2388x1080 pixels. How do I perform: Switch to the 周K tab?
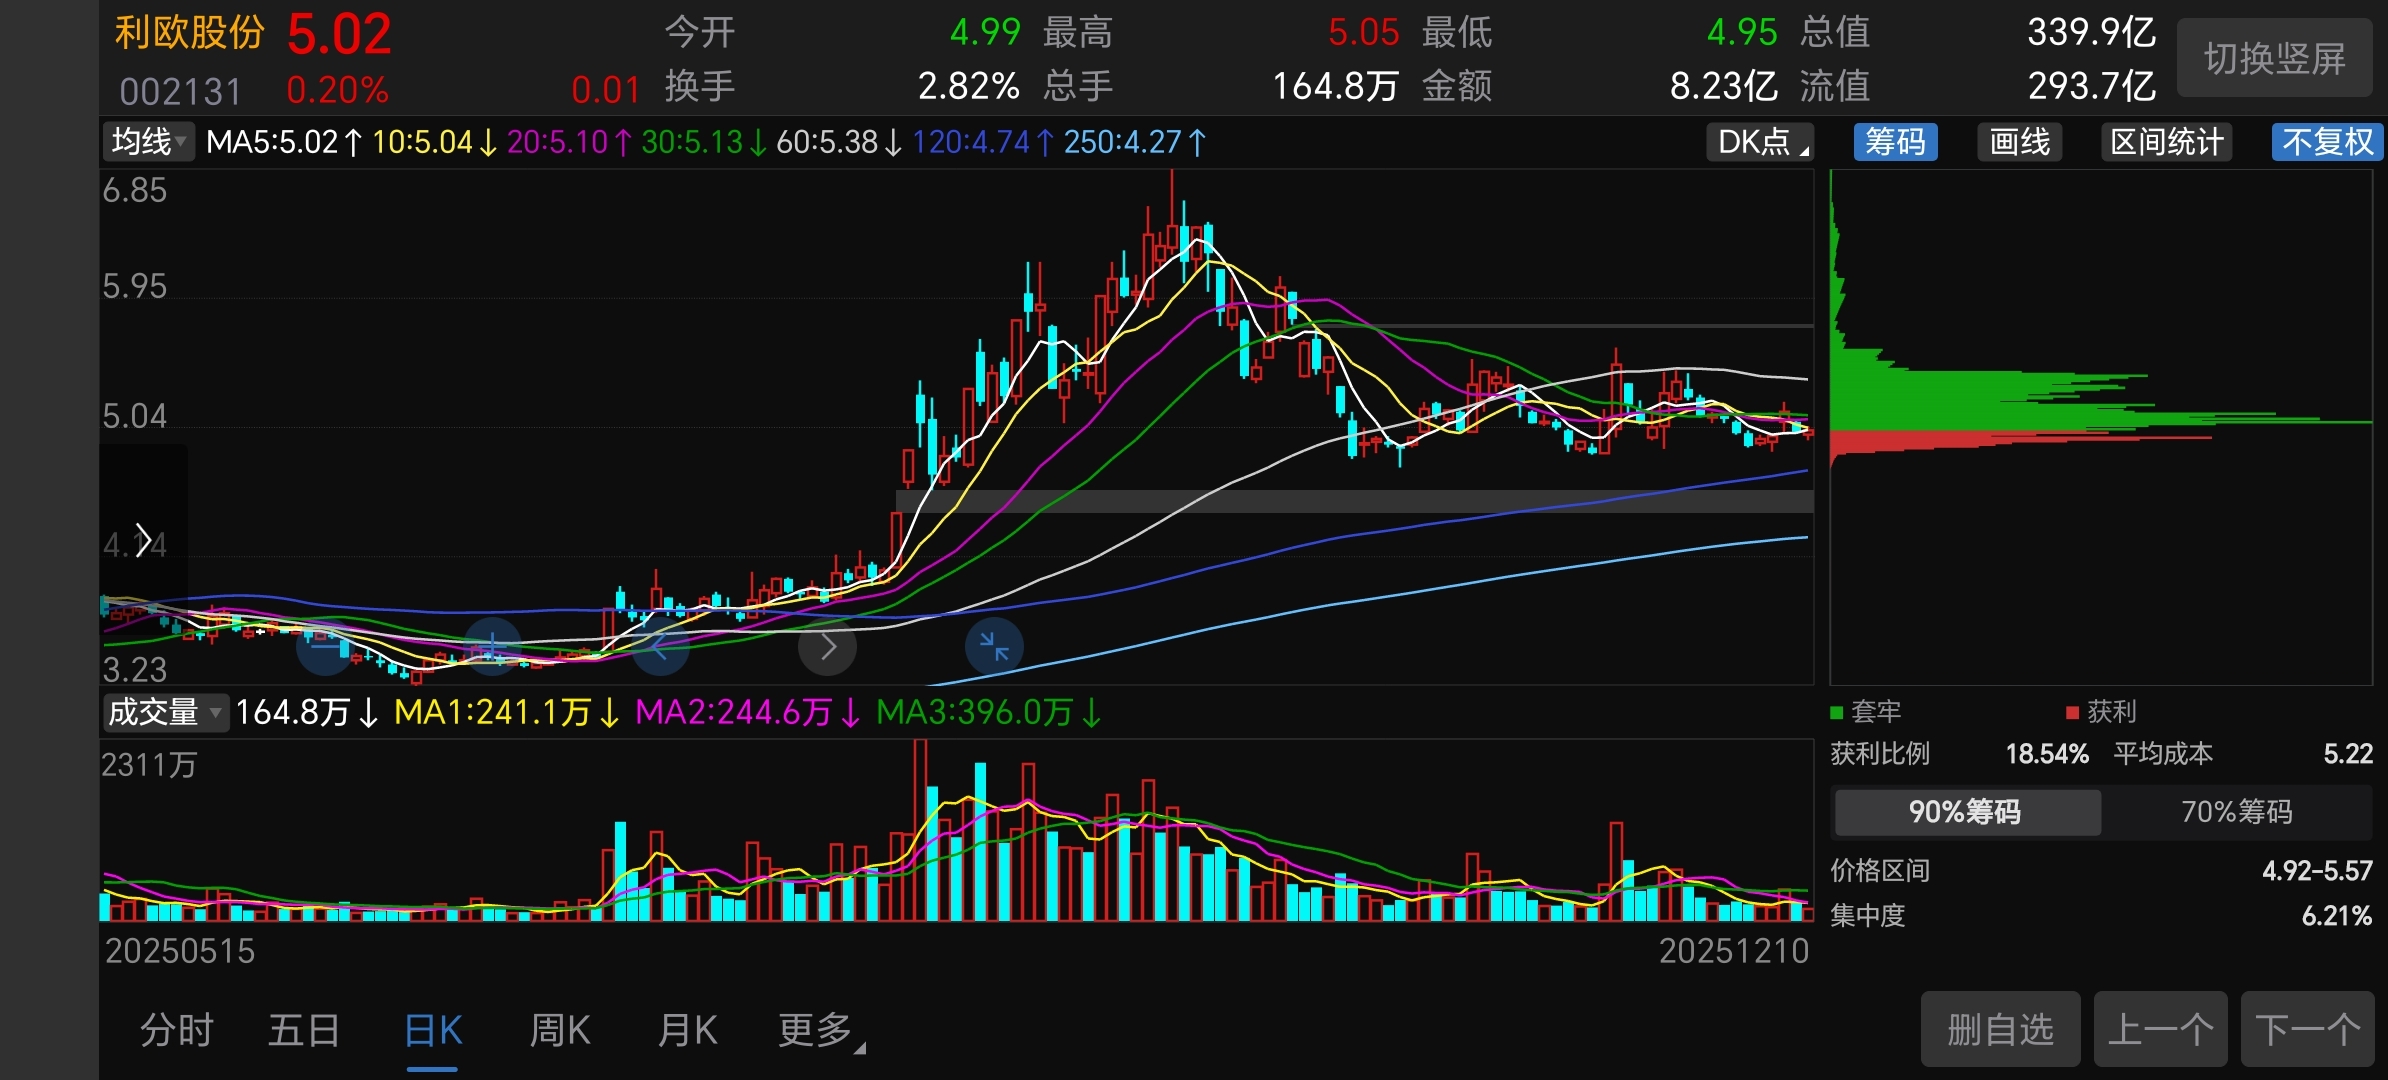tap(560, 1030)
